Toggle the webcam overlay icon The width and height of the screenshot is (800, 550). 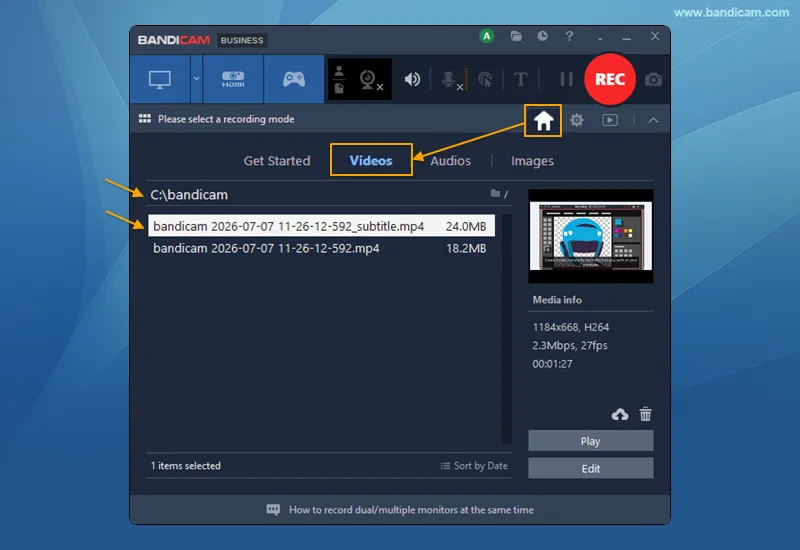370,80
